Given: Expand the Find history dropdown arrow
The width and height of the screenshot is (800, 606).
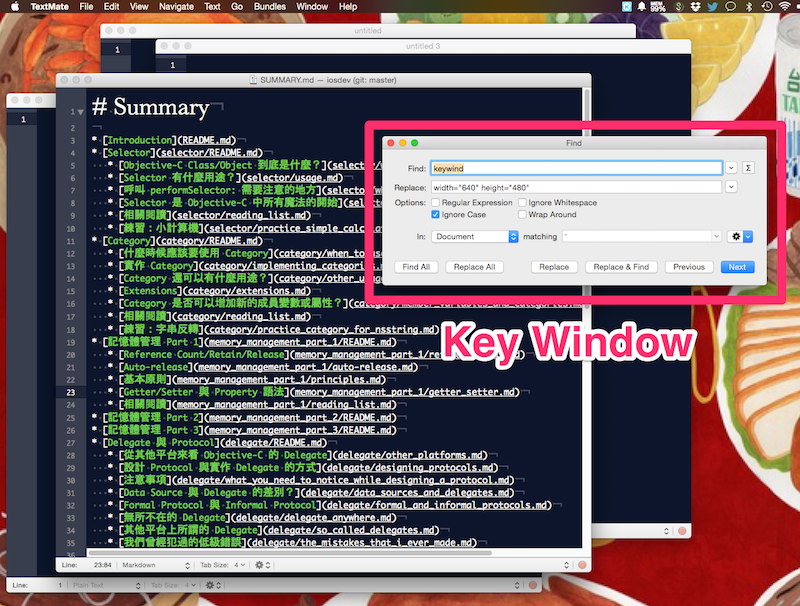Looking at the screenshot, I should click(731, 168).
